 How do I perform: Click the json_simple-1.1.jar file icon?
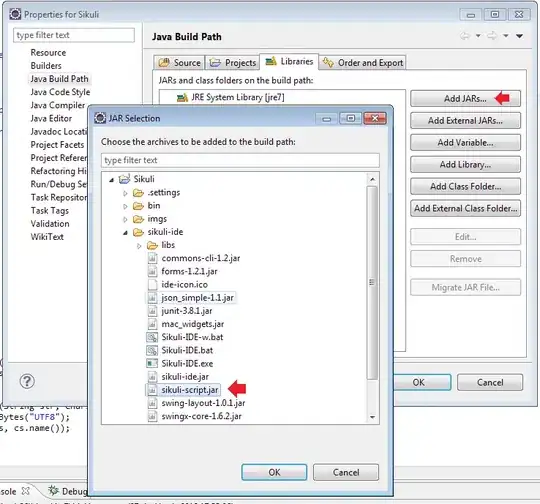(x=152, y=298)
